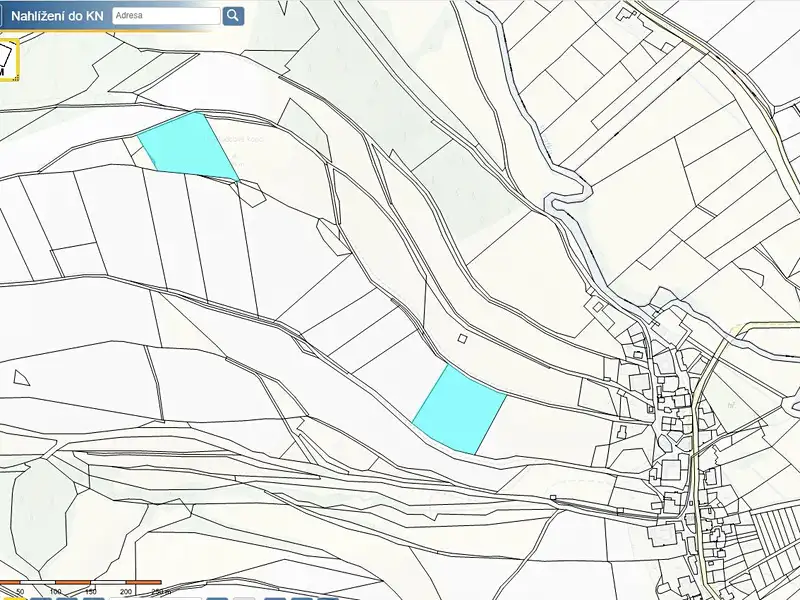Select the lower cyan highlighted parcel
Image resolution: width=800 pixels, height=600 pixels.
tap(459, 409)
